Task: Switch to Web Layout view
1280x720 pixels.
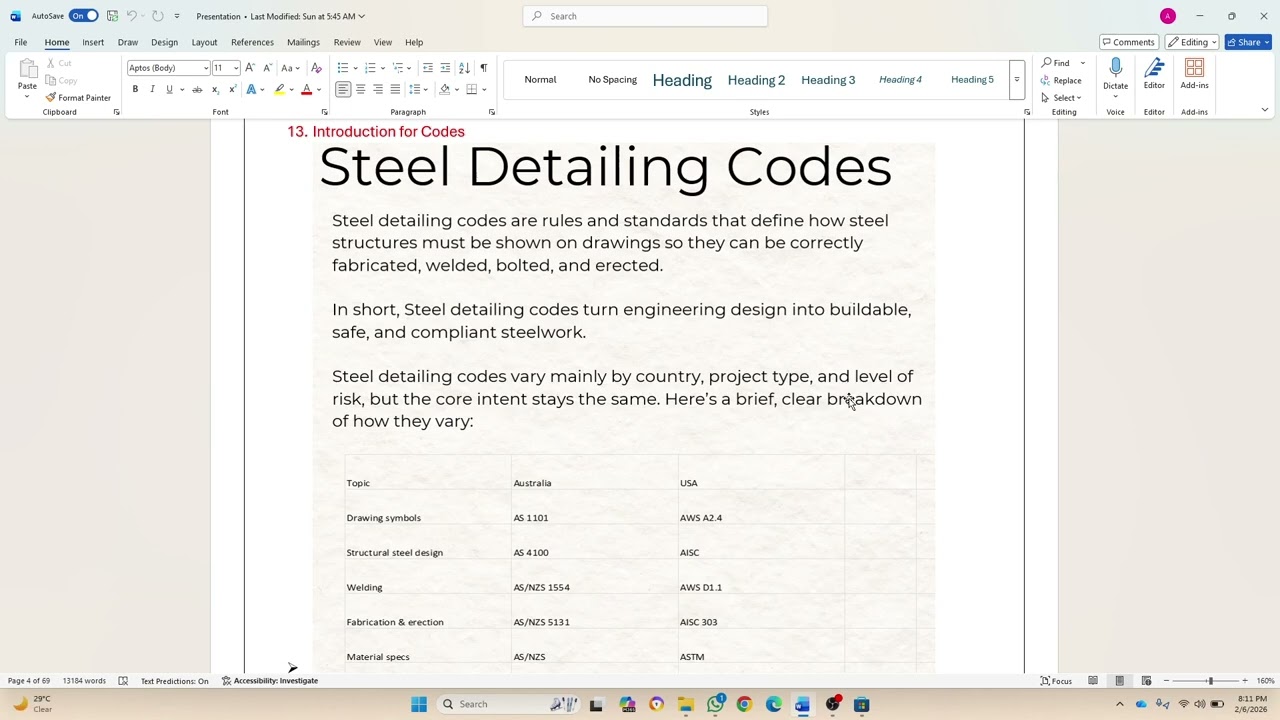Action: pyautogui.click(x=1146, y=681)
